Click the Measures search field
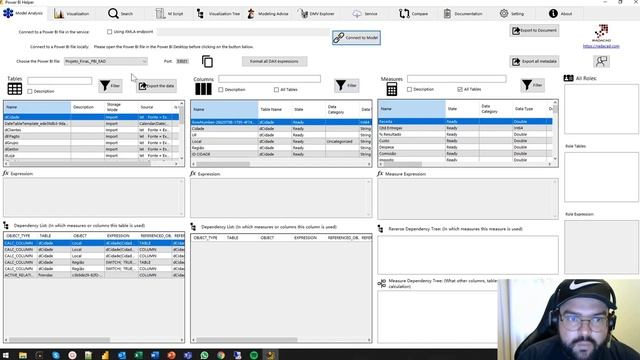This screenshot has width=640, height=360. coord(456,78)
